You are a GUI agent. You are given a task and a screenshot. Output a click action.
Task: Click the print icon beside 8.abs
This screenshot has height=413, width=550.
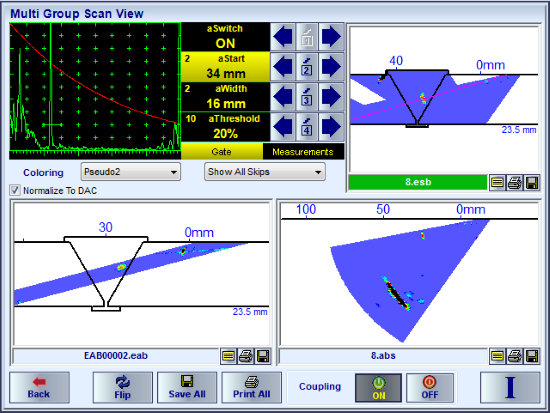coord(515,357)
